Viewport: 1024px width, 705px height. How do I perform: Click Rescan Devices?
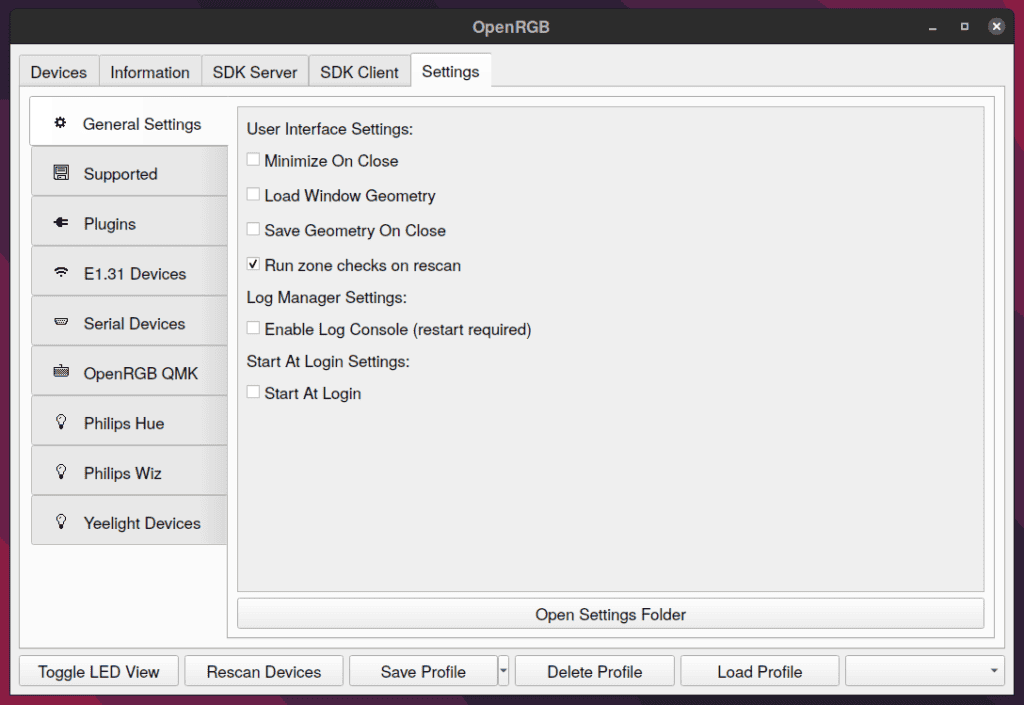click(264, 671)
